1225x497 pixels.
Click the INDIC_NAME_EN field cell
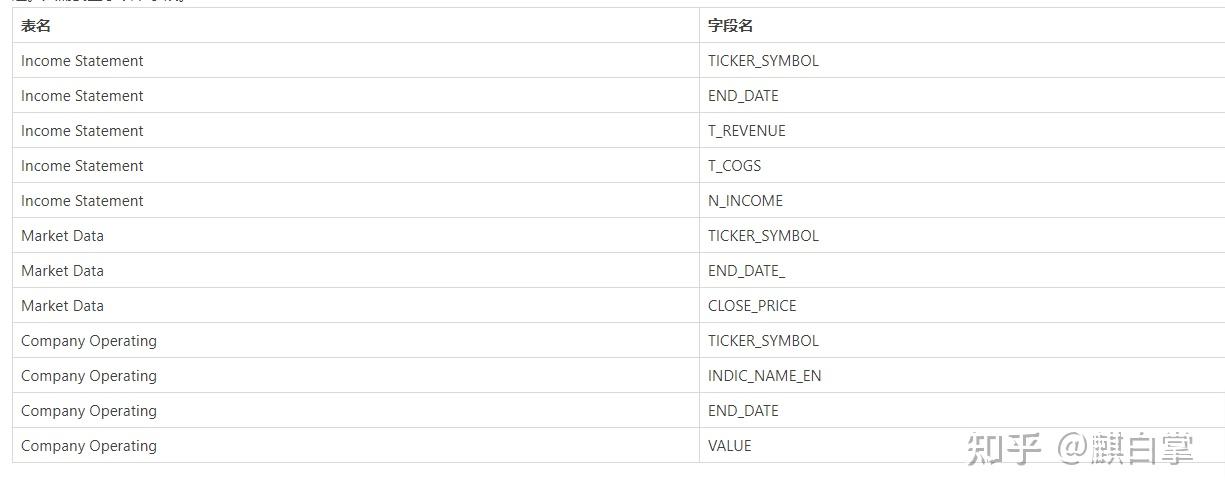tap(764, 376)
